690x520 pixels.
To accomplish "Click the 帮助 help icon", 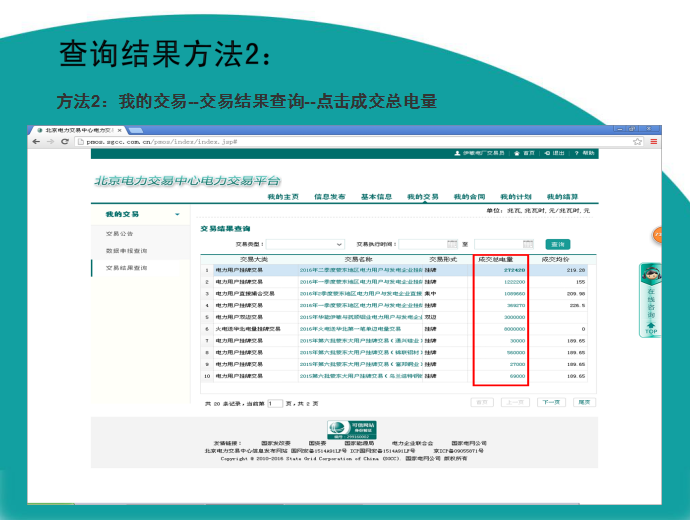I will [576, 153].
